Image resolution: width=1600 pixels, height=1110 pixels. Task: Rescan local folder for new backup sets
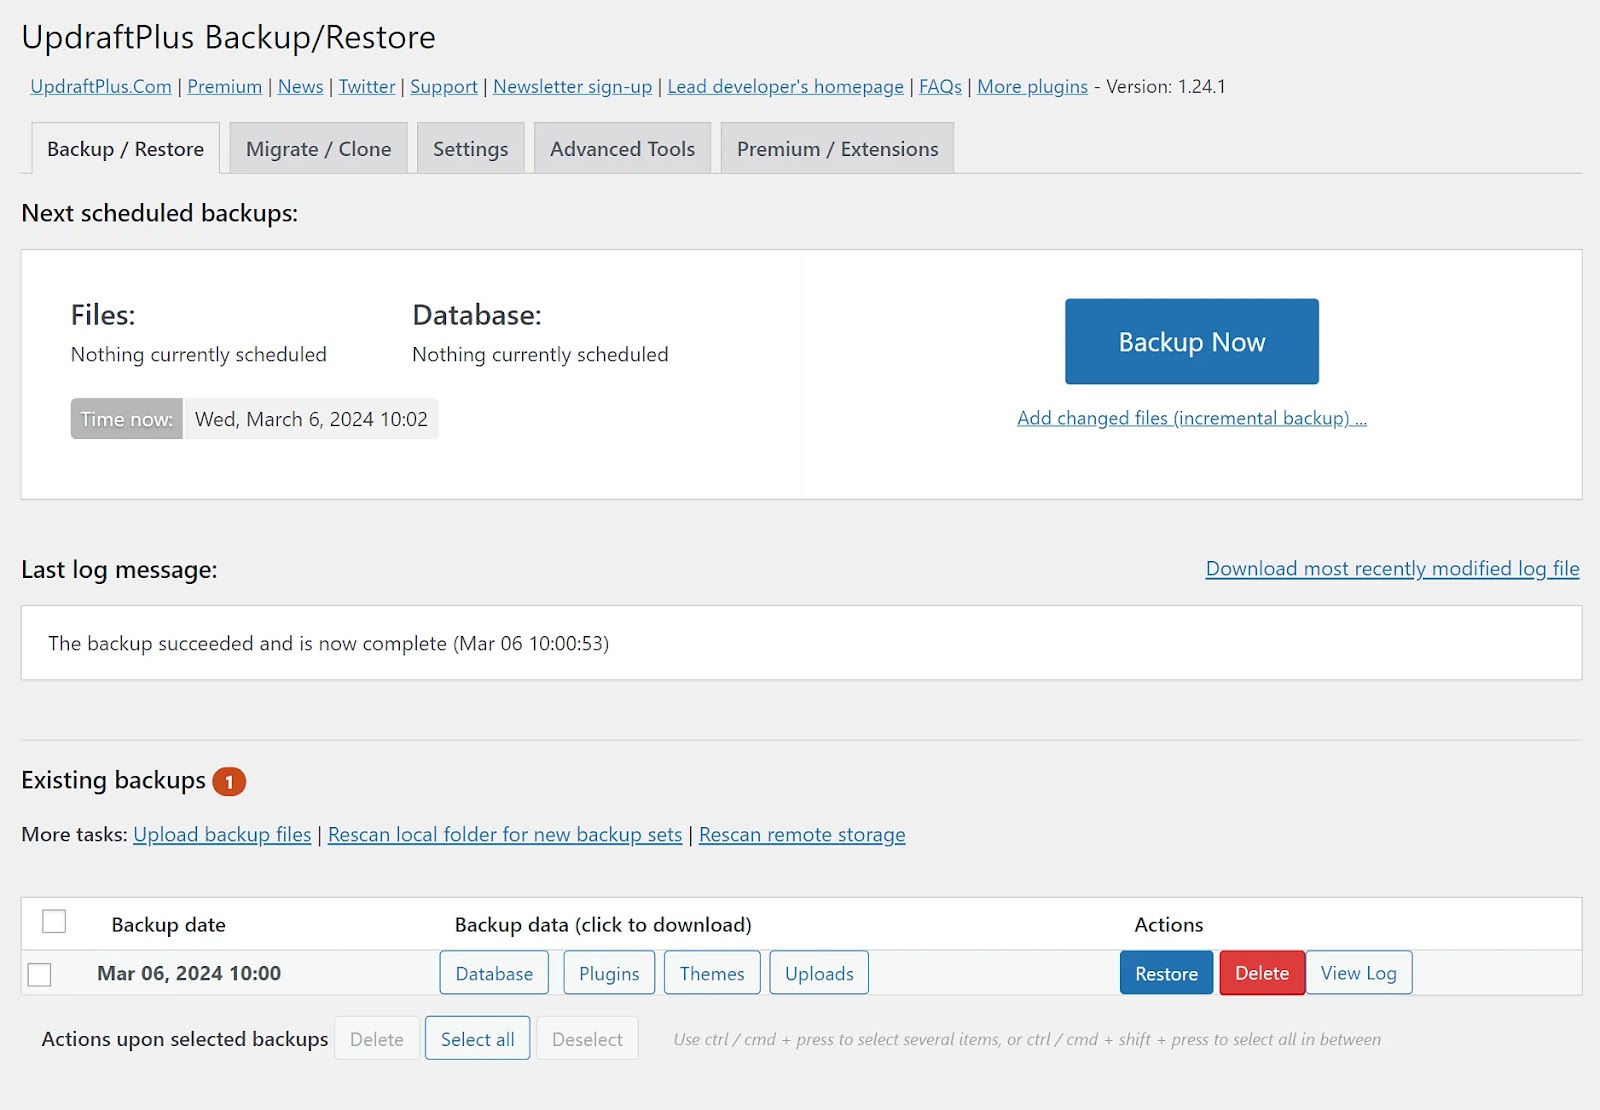(504, 834)
